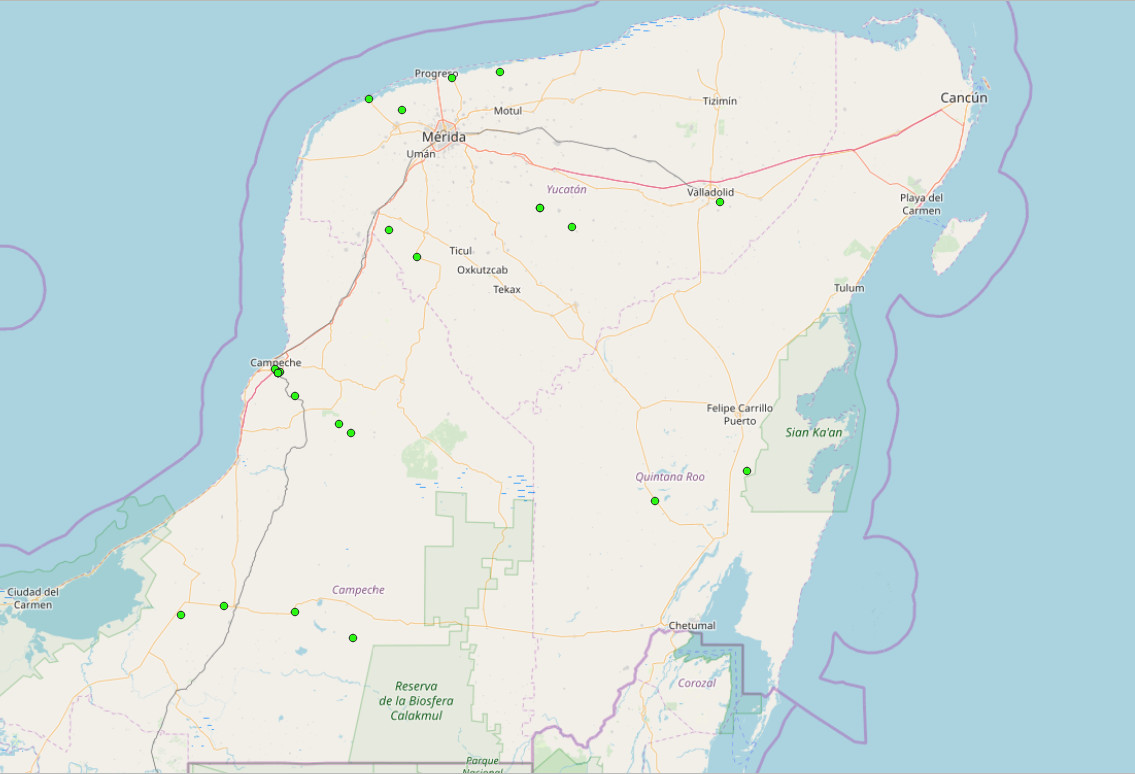The width and height of the screenshot is (1135, 774).
Task: Click the green marker overlapping Progreso label
Action: click(452, 78)
